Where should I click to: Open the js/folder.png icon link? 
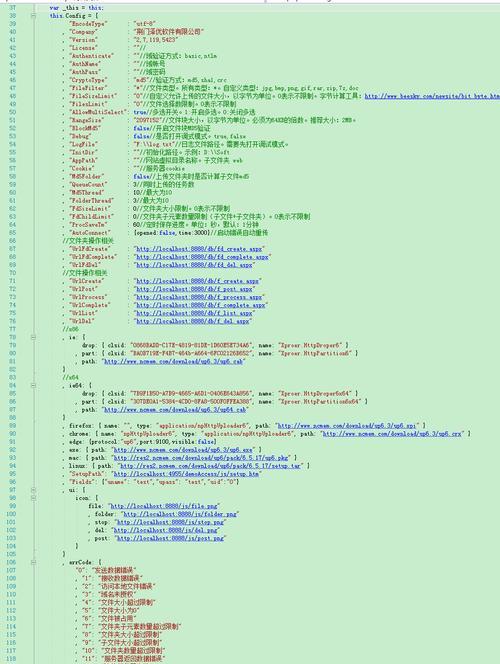pyautogui.click(x=180, y=514)
